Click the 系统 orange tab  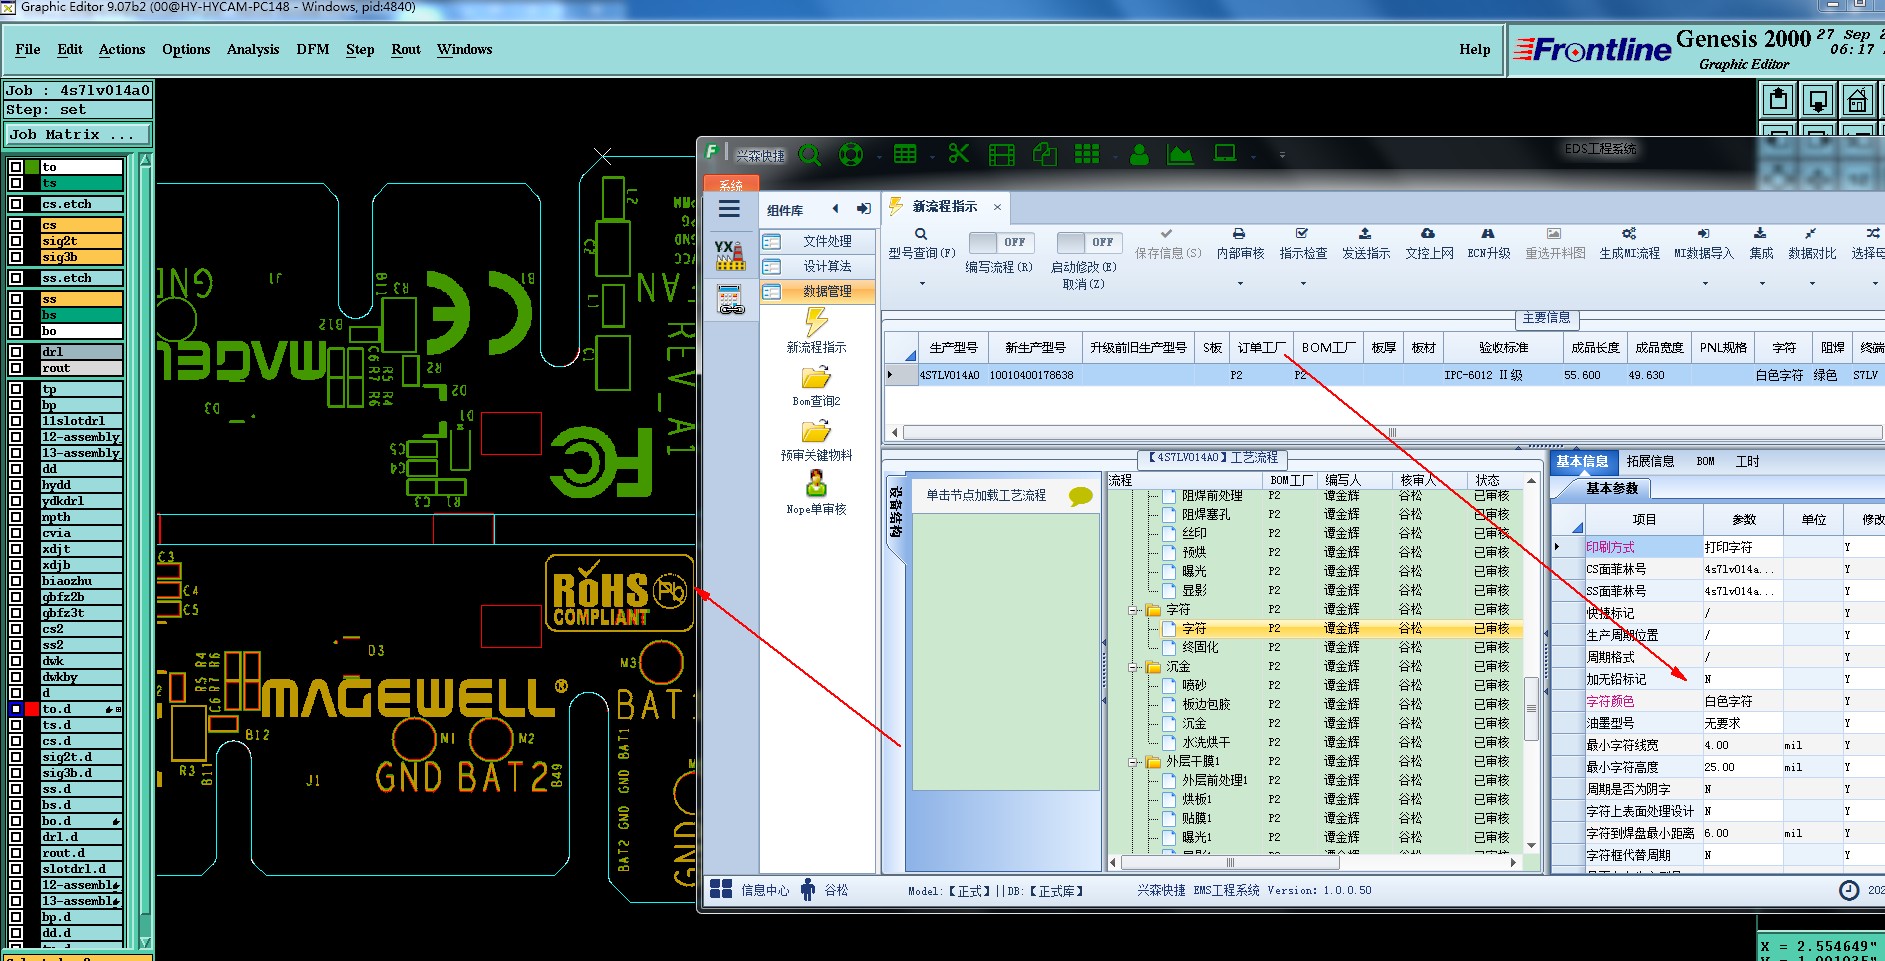731,185
